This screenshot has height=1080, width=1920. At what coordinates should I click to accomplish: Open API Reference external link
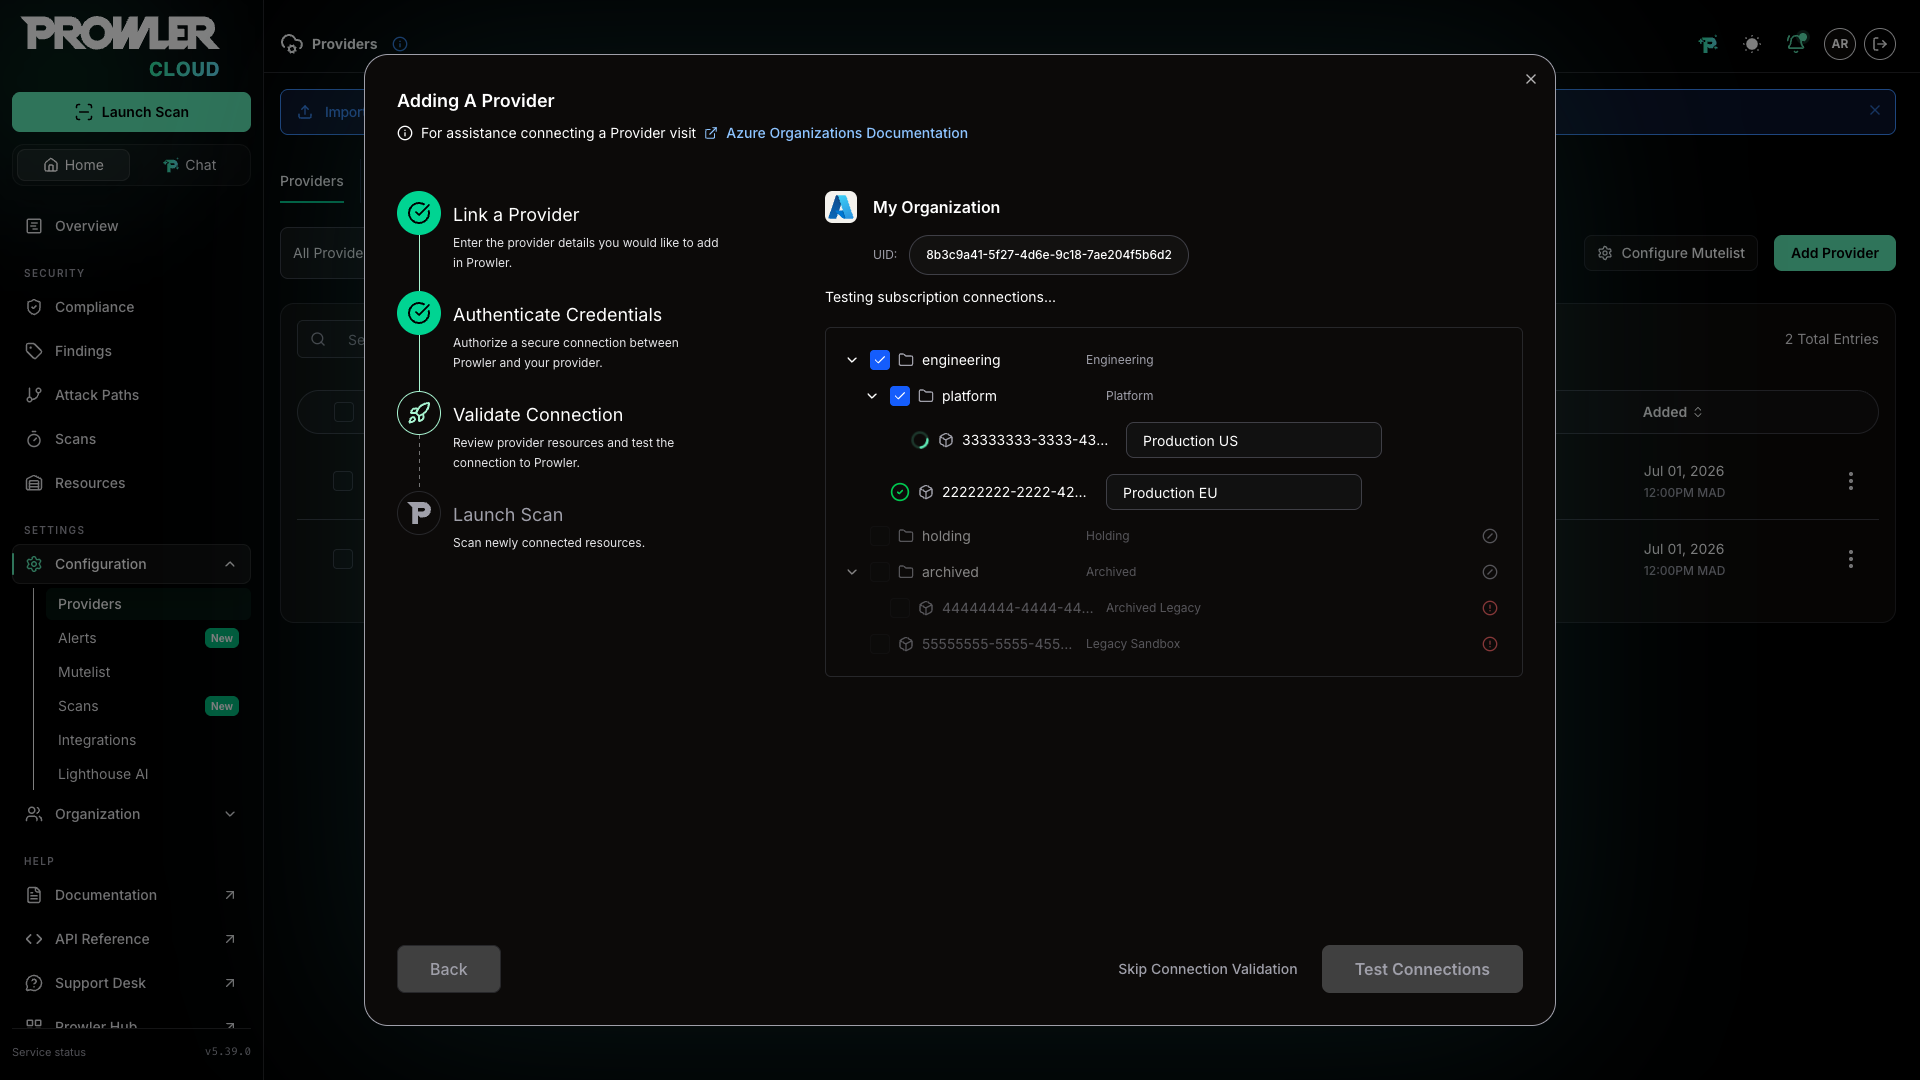131,939
